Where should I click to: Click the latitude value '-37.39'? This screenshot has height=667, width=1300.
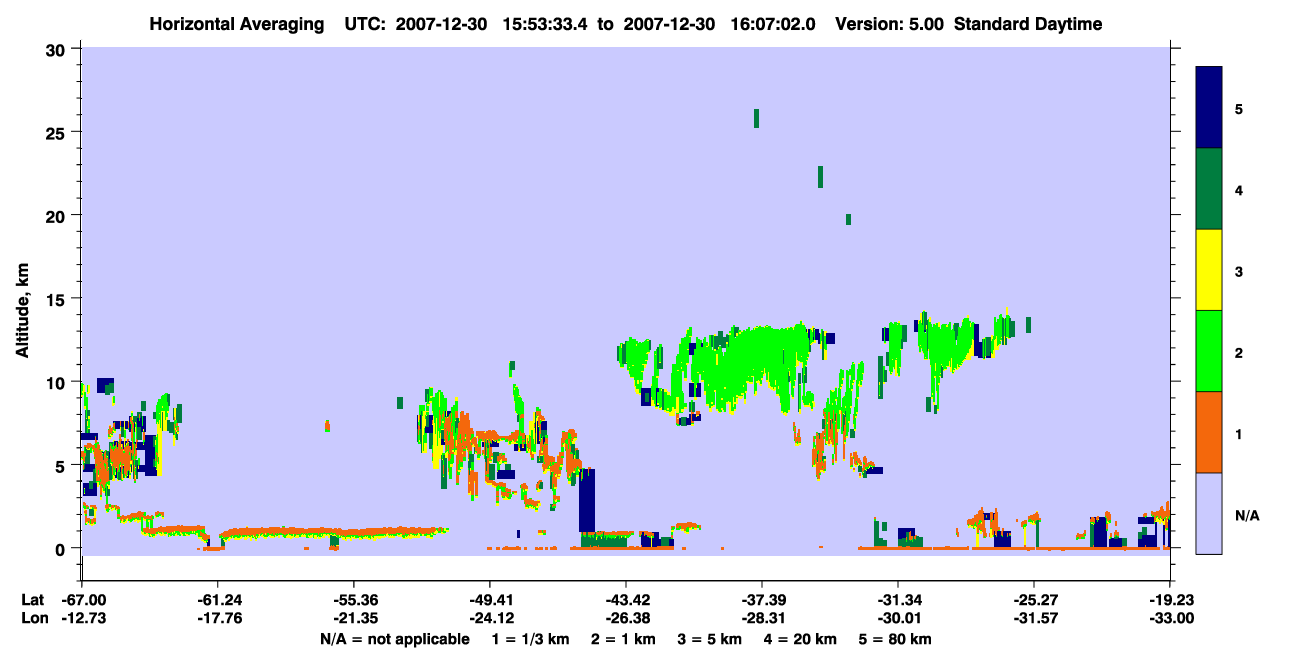pyautogui.click(x=761, y=599)
